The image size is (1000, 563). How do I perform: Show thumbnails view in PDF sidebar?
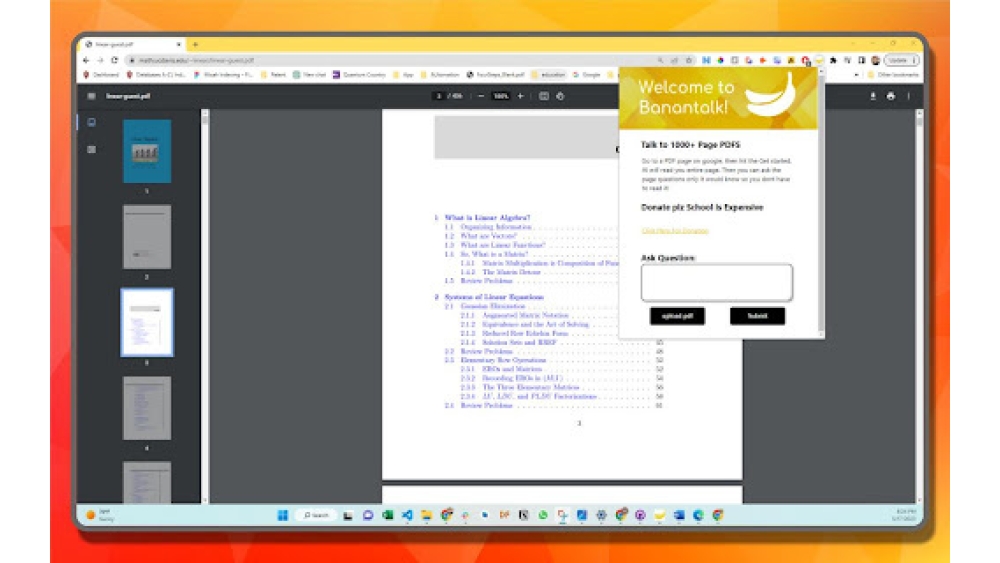(x=91, y=122)
